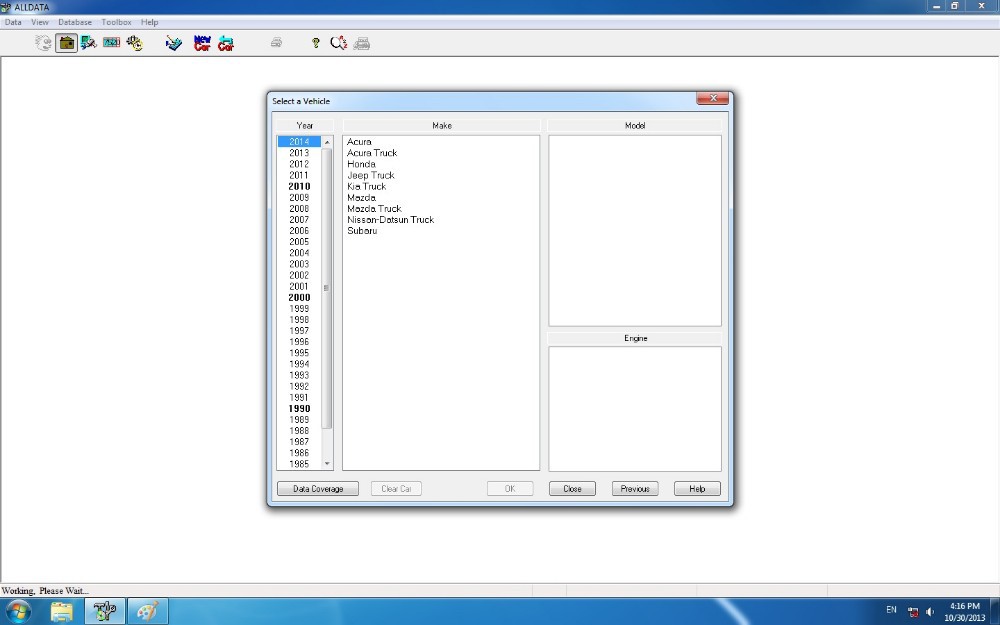Image resolution: width=1000 pixels, height=625 pixels.
Task: Click Year list scroll up arrow
Action: pyautogui.click(x=327, y=142)
